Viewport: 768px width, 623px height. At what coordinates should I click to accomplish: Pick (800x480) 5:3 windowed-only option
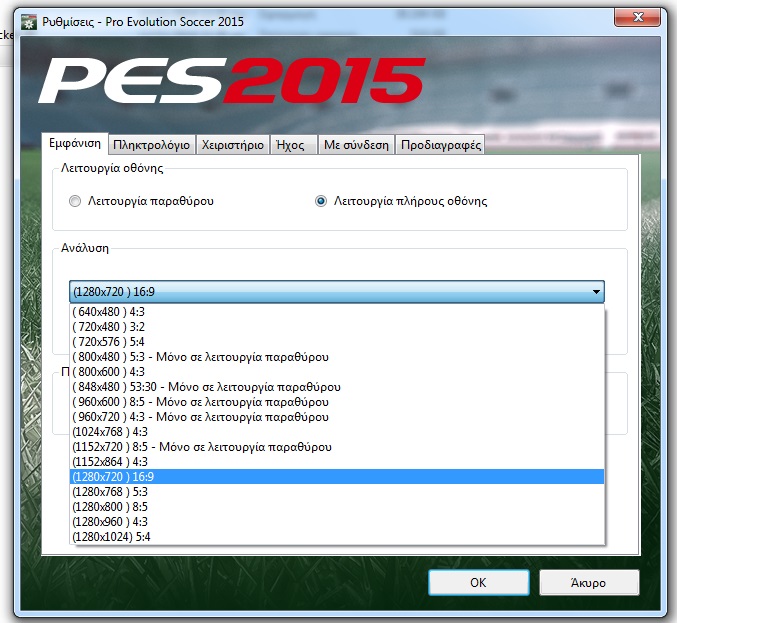point(337,357)
